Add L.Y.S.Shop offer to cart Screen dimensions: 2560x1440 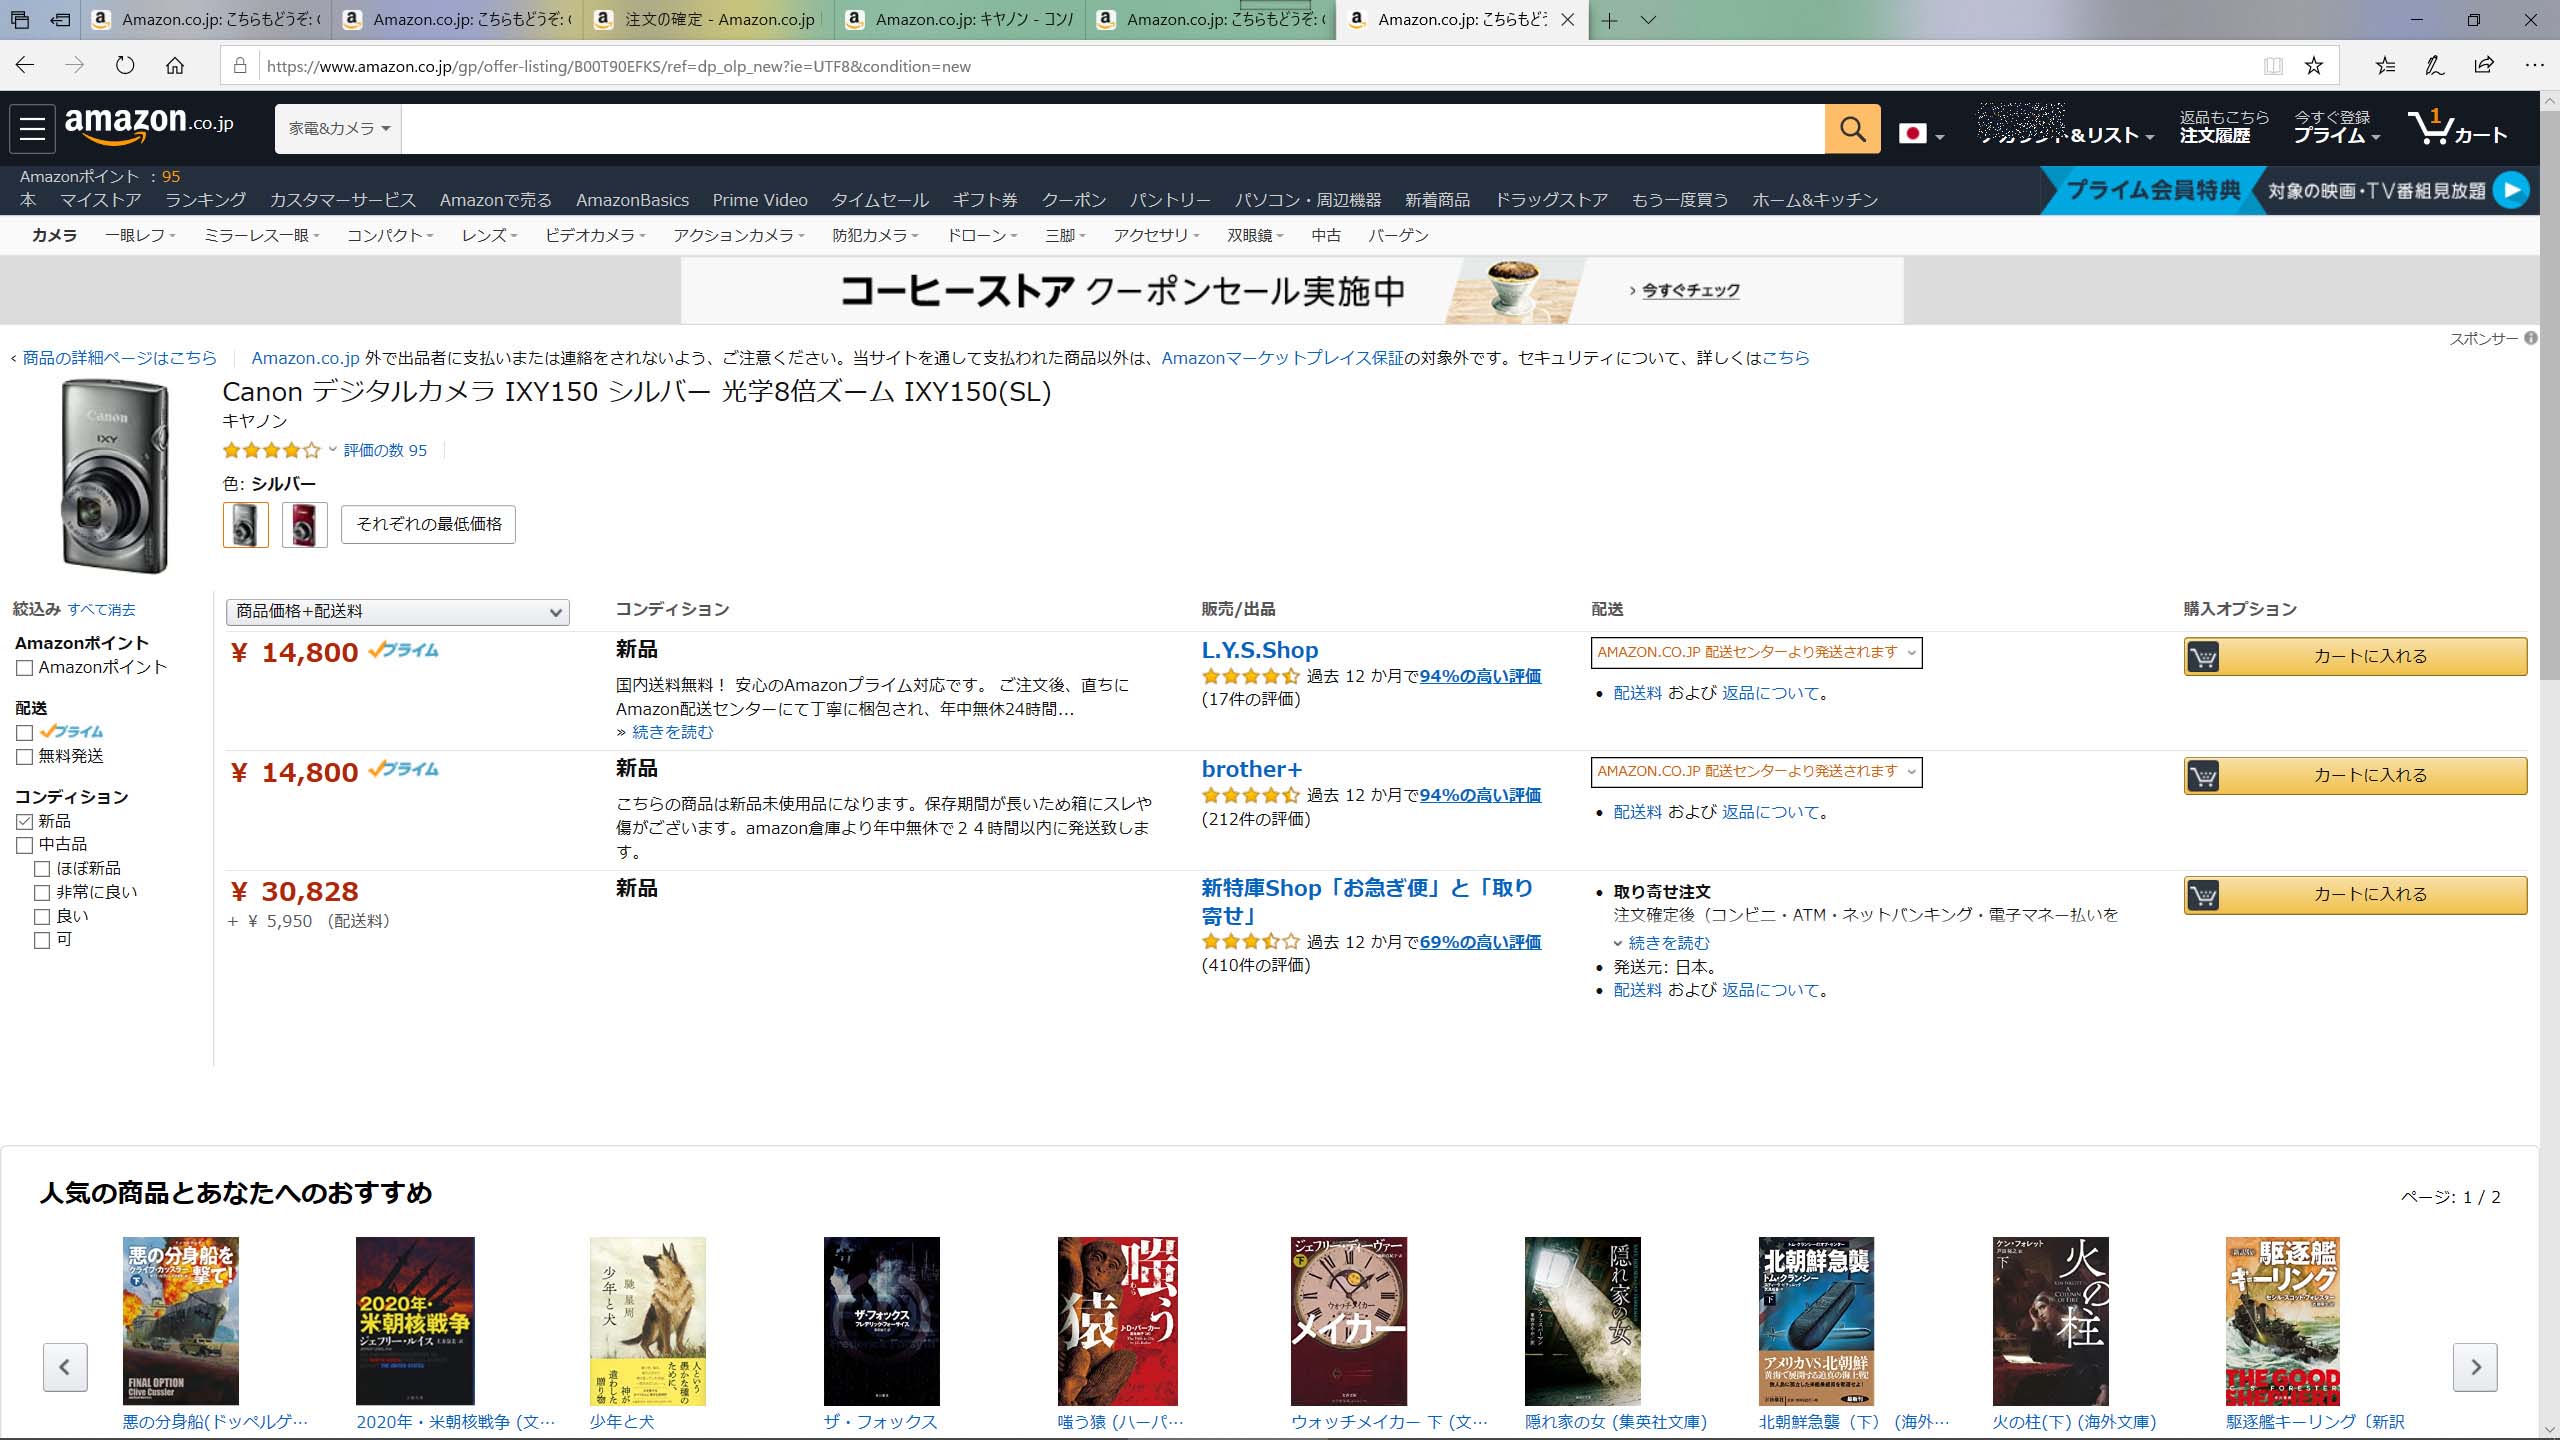point(2355,657)
